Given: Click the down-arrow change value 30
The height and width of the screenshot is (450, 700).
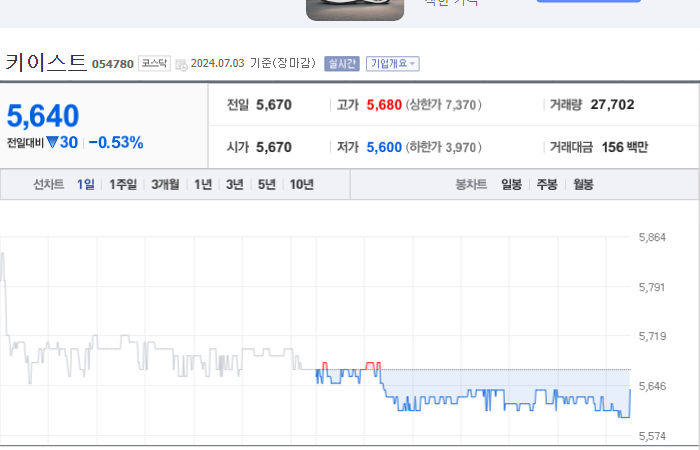Looking at the screenshot, I should [62, 142].
